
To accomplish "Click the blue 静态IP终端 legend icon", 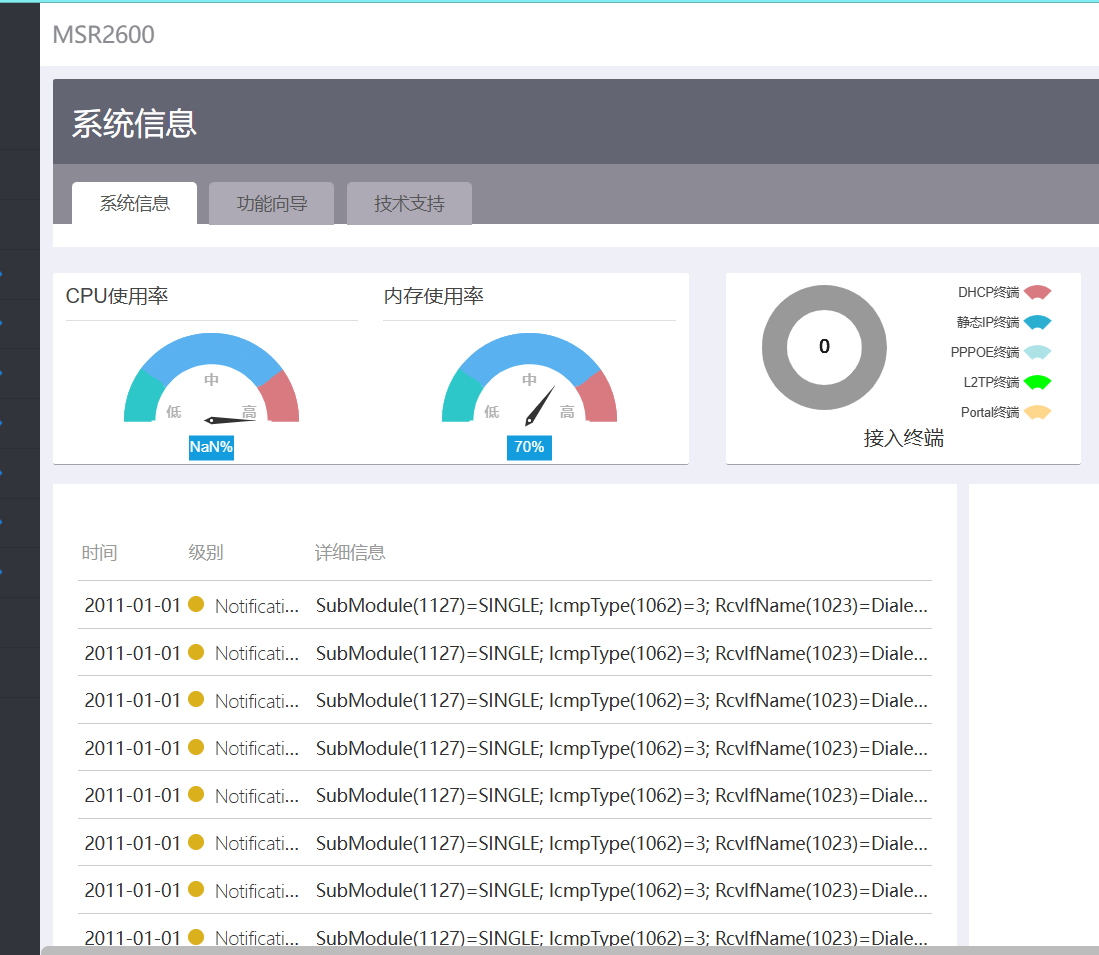I will (x=1037, y=323).
